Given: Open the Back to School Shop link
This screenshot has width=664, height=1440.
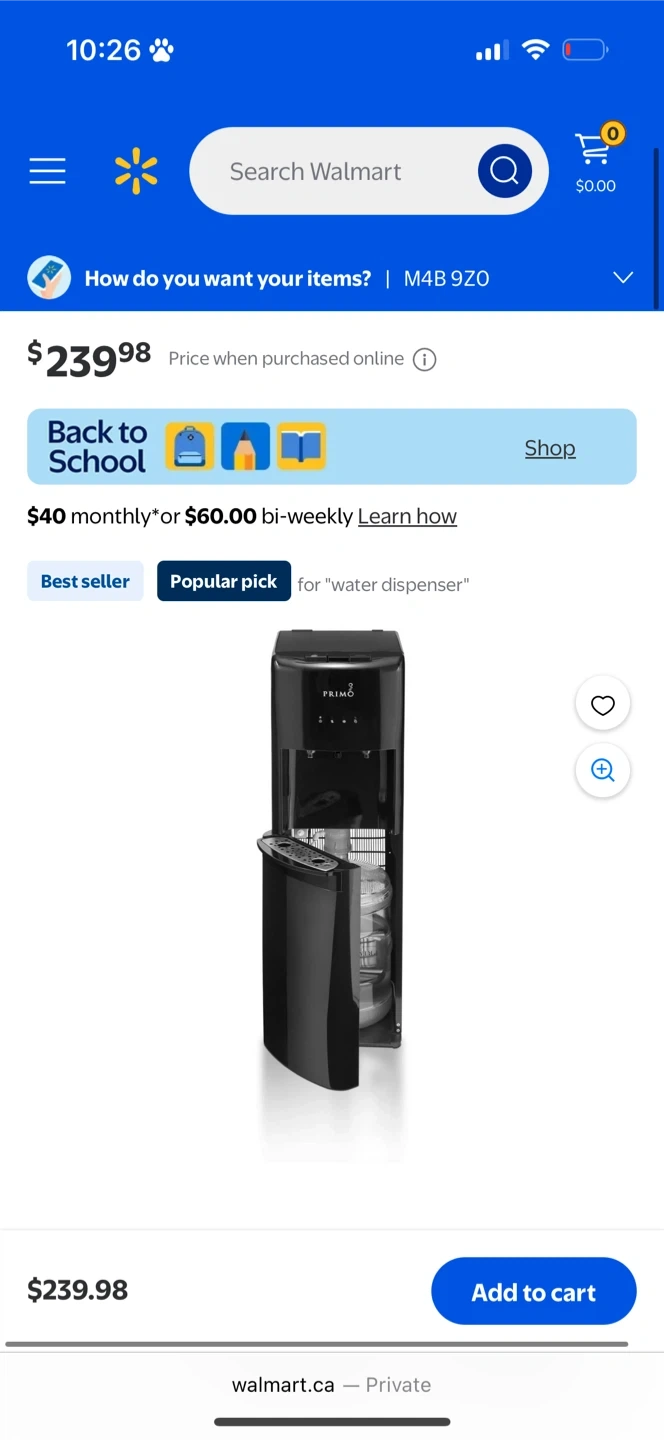Looking at the screenshot, I should click(x=550, y=448).
